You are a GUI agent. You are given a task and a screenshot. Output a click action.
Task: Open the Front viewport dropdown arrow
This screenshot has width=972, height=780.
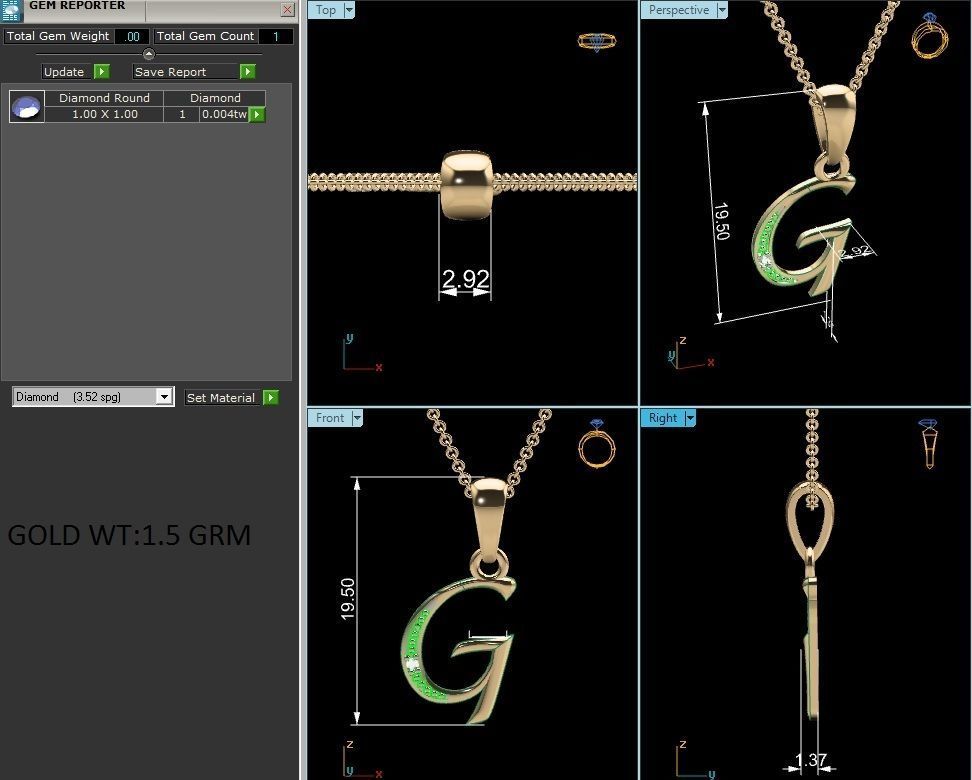[x=357, y=418]
